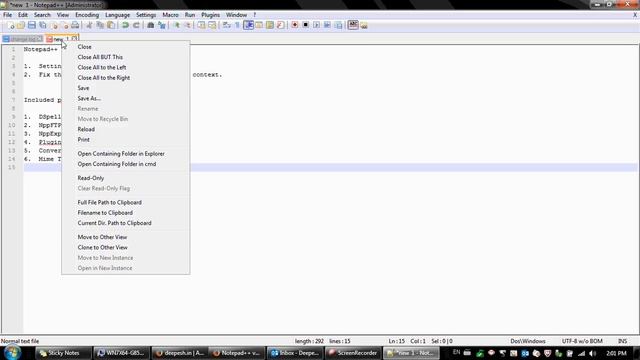Click the UTF-8 w/o BOM status entry
The width and height of the screenshot is (640, 360).
582,341
